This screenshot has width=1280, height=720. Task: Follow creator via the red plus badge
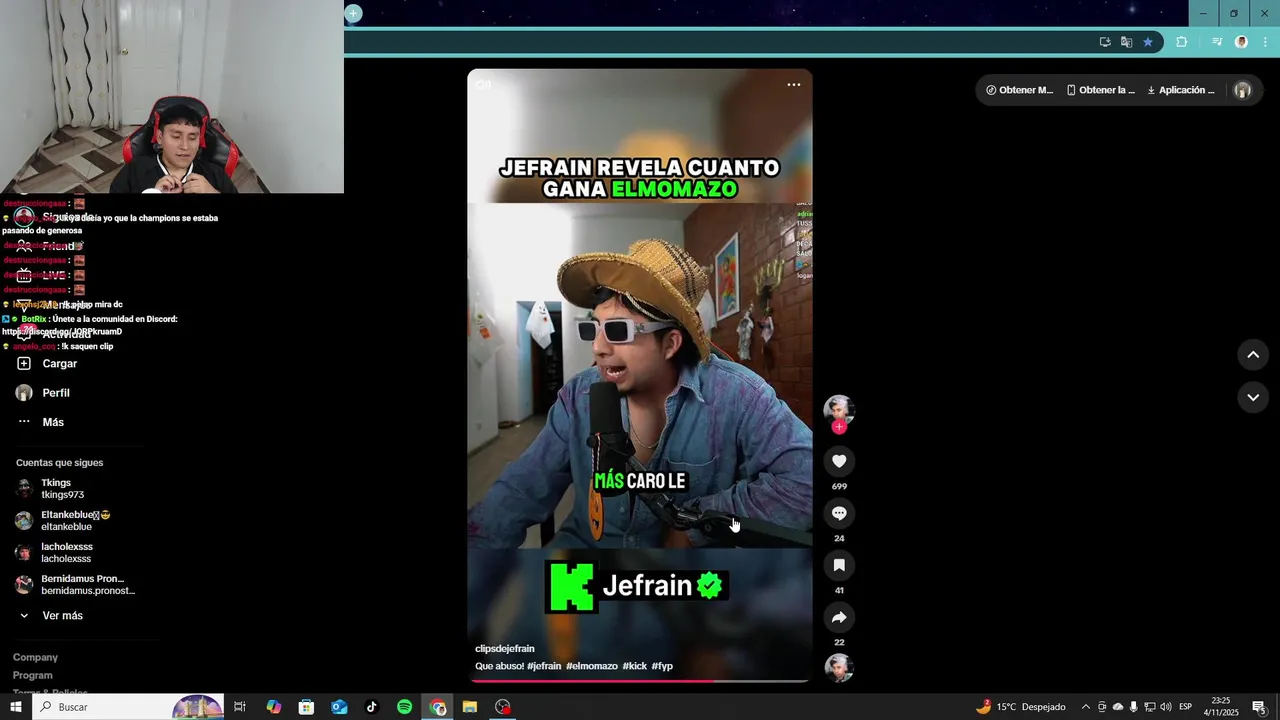[839, 427]
